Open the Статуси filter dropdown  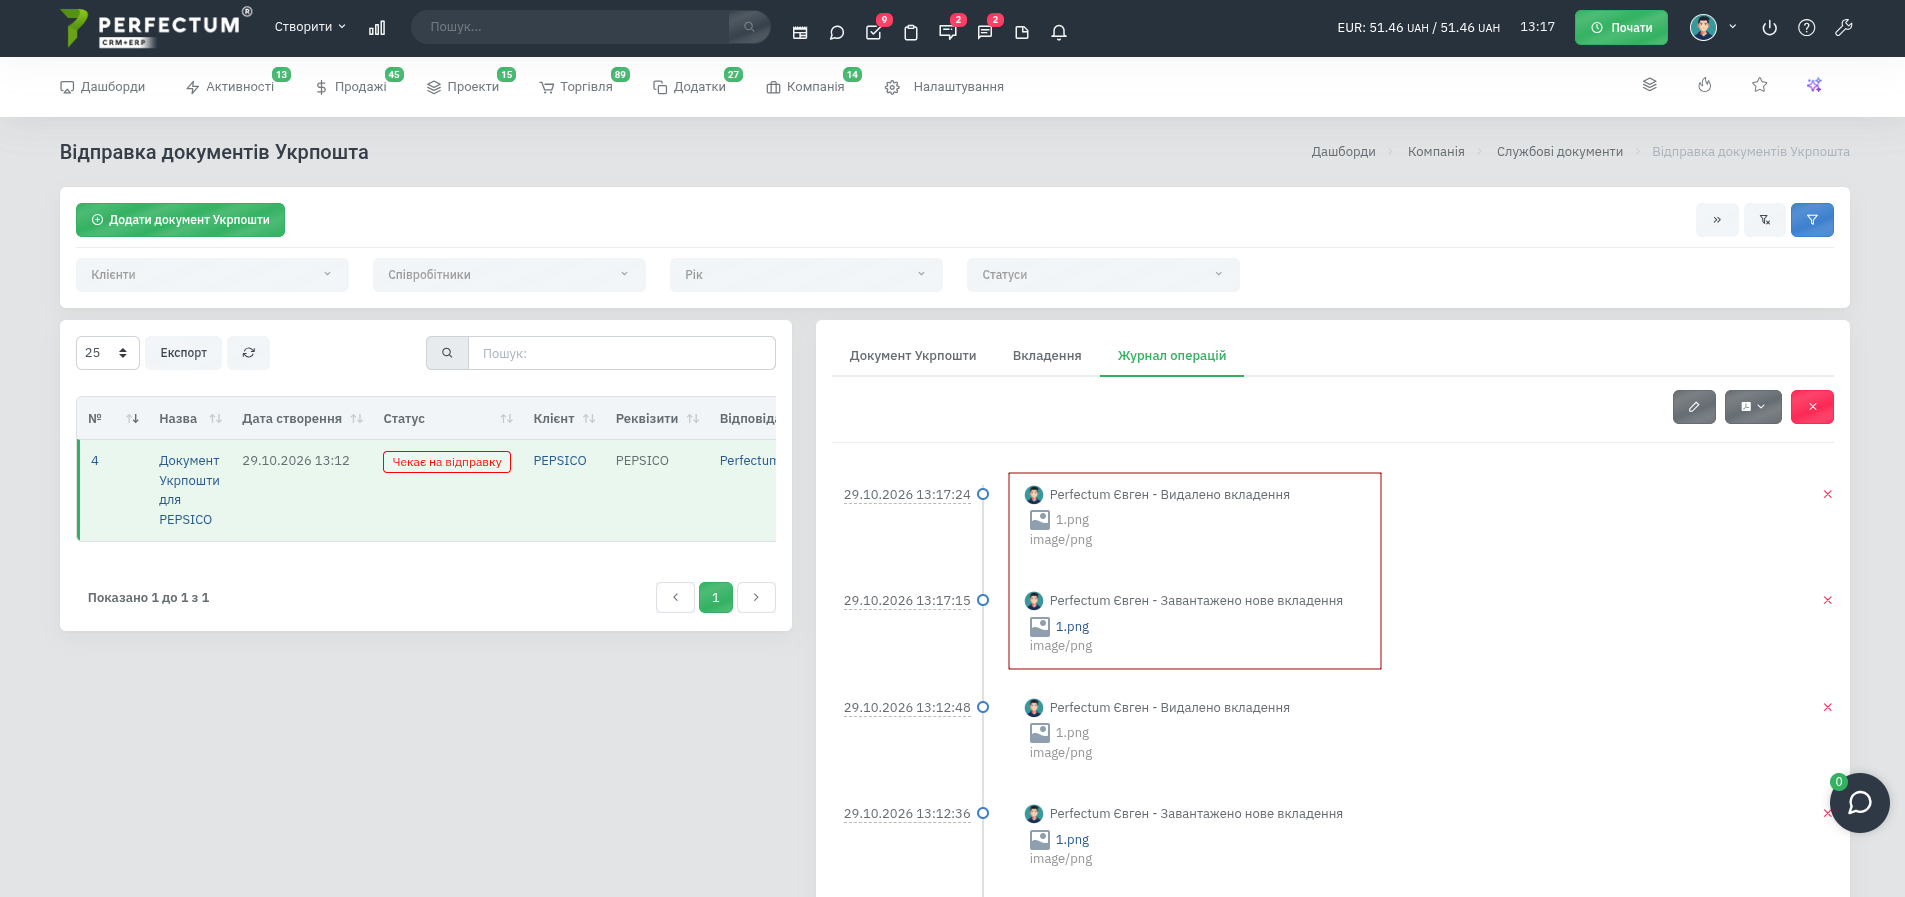coord(1103,275)
